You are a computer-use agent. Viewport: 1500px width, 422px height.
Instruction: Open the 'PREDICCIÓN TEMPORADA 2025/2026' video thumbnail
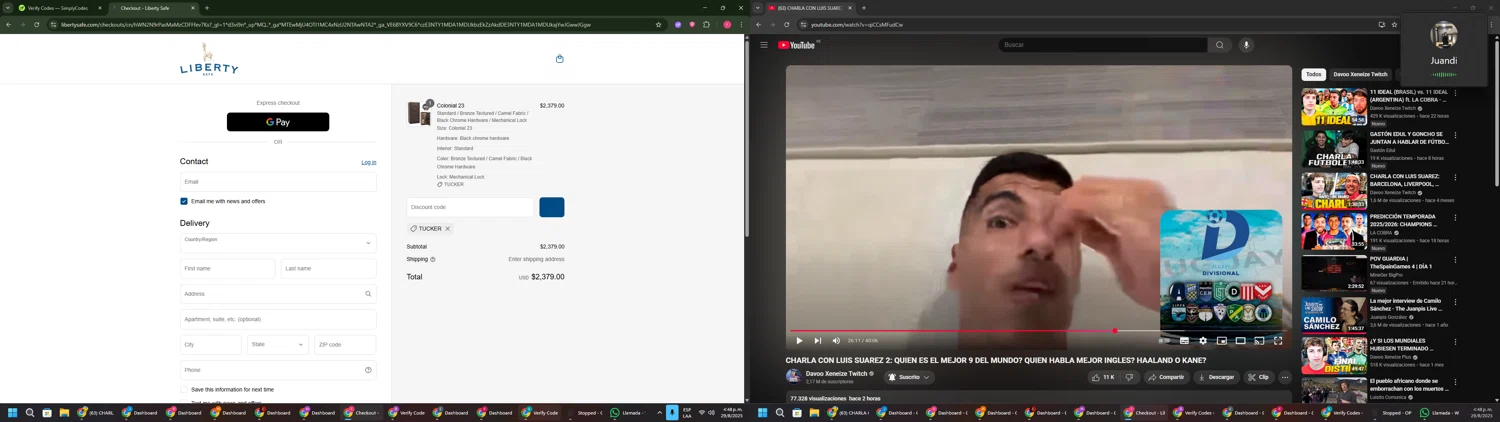tap(1334, 231)
